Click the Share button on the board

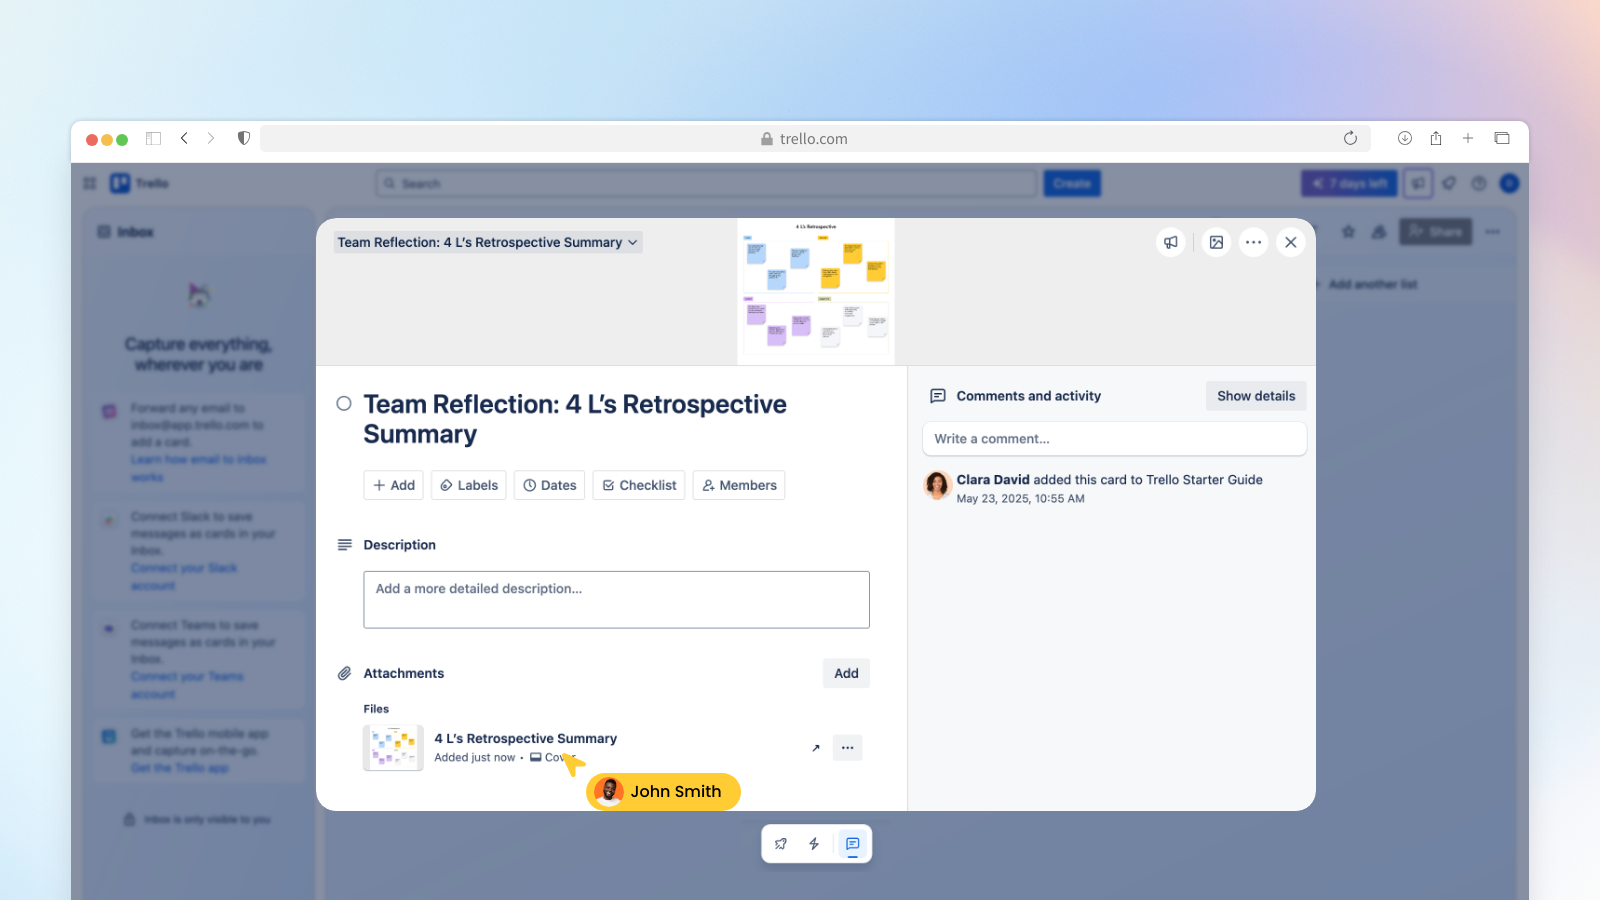click(1435, 231)
